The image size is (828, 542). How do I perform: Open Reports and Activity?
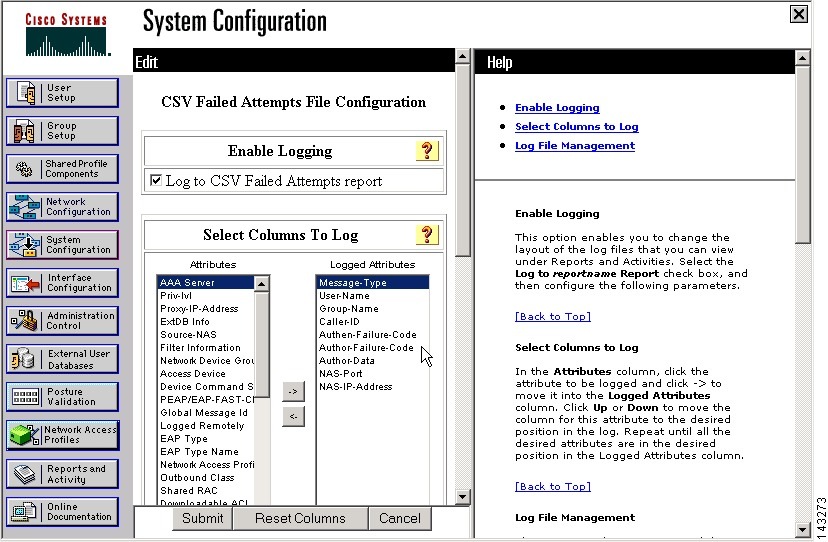pyautogui.click(x=62, y=474)
